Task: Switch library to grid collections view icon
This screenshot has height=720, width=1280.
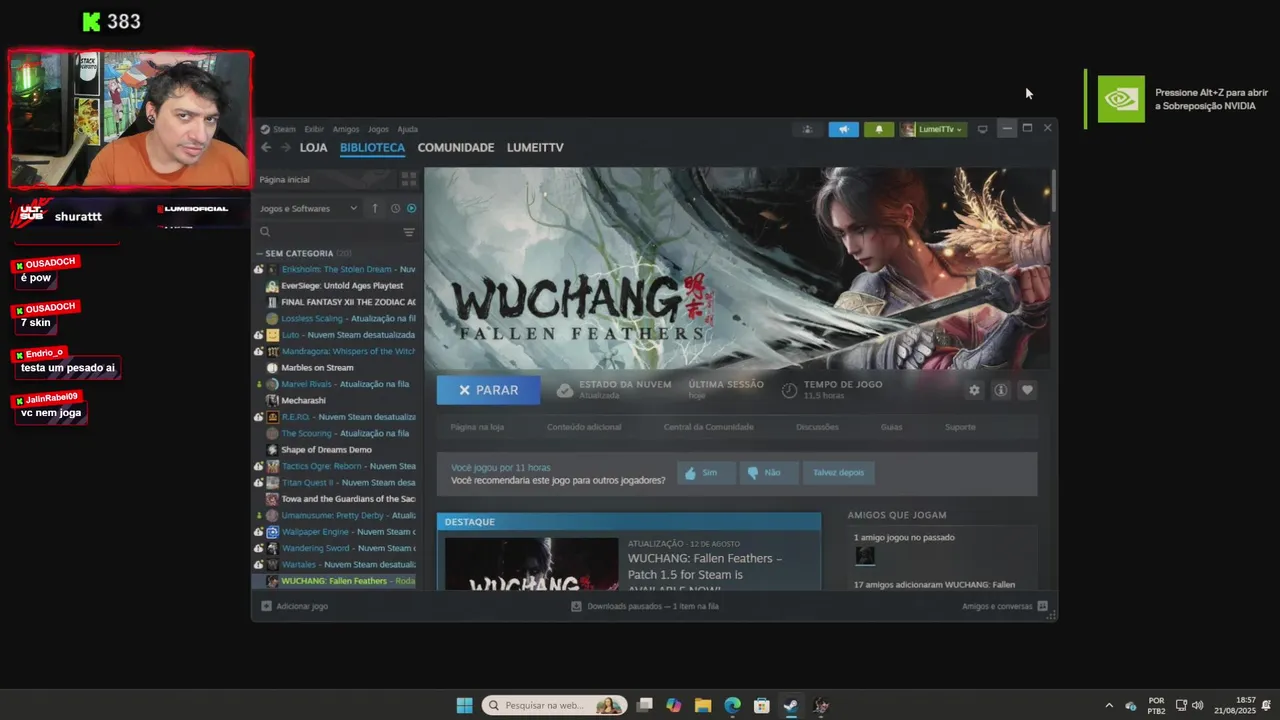Action: [408, 179]
